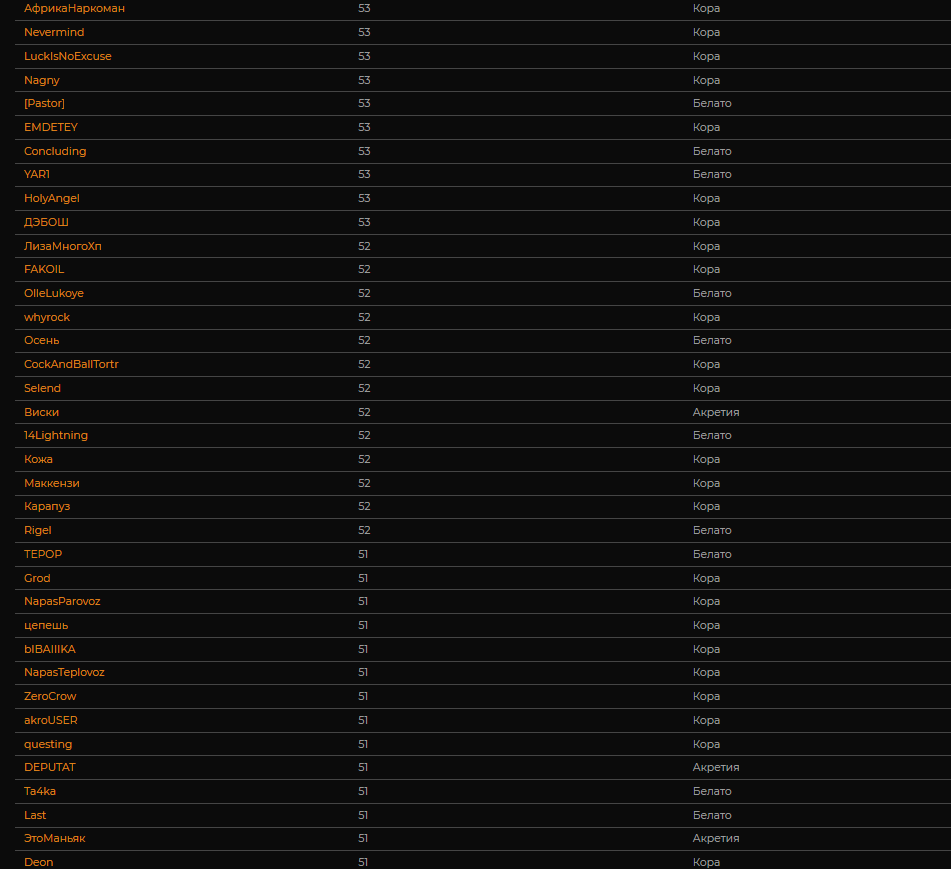Open the whyrock player profile
Image resolution: width=951 pixels, height=869 pixels.
[x=47, y=317]
